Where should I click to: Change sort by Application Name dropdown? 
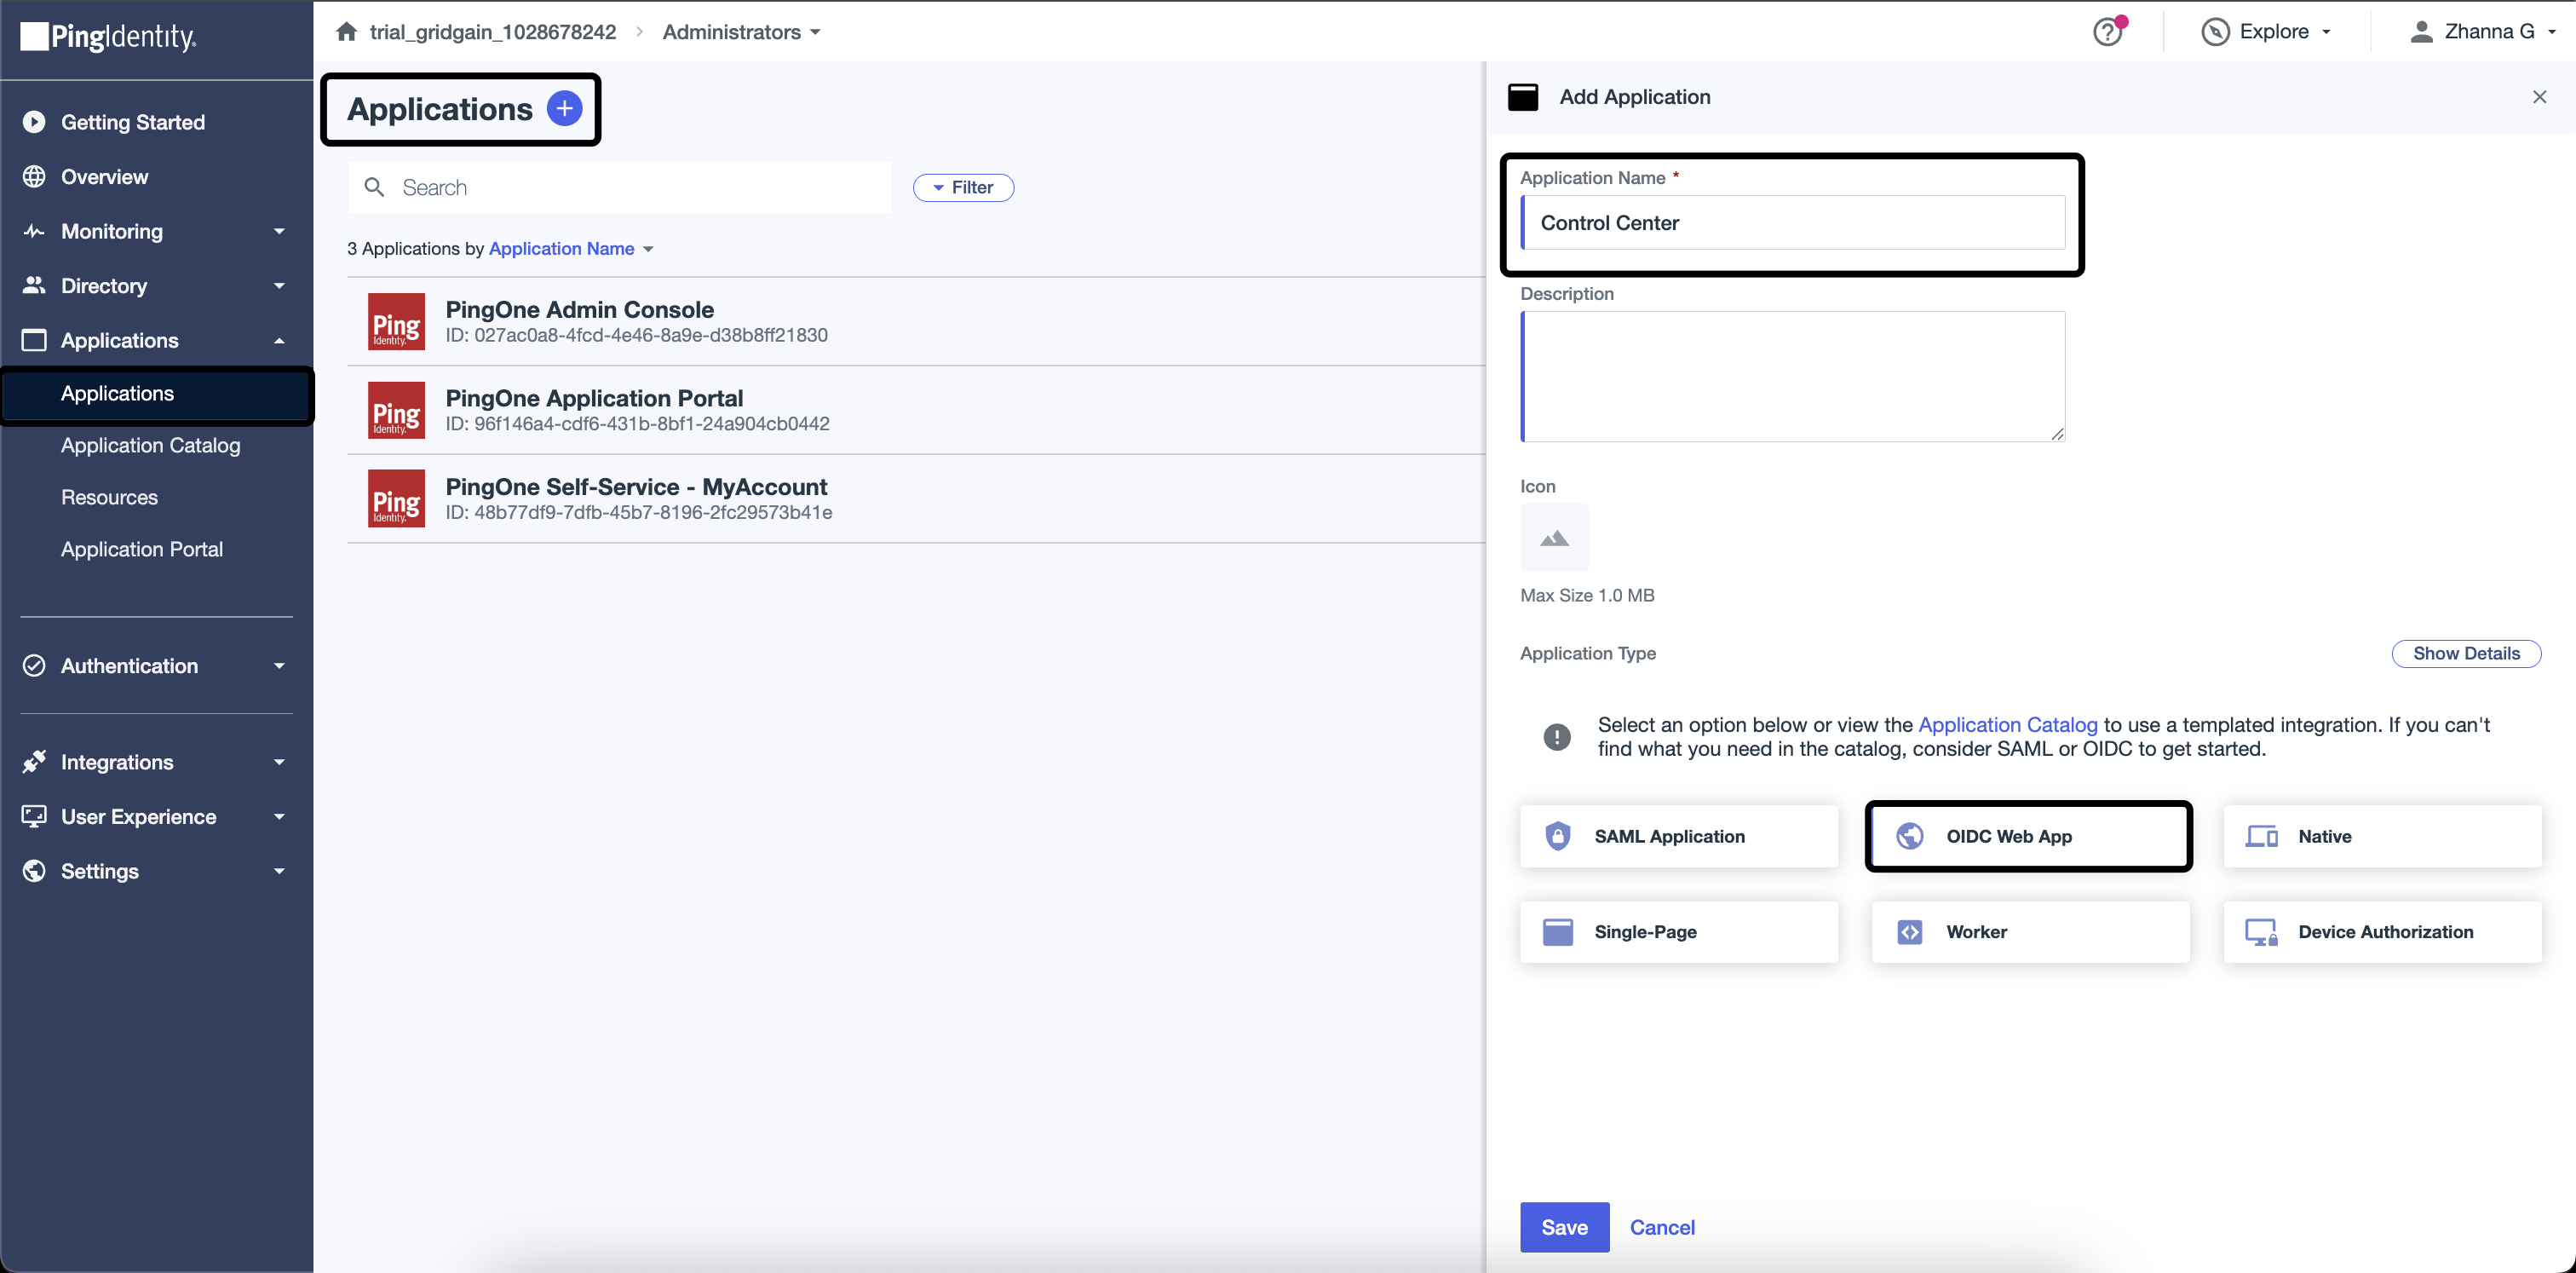tap(571, 248)
